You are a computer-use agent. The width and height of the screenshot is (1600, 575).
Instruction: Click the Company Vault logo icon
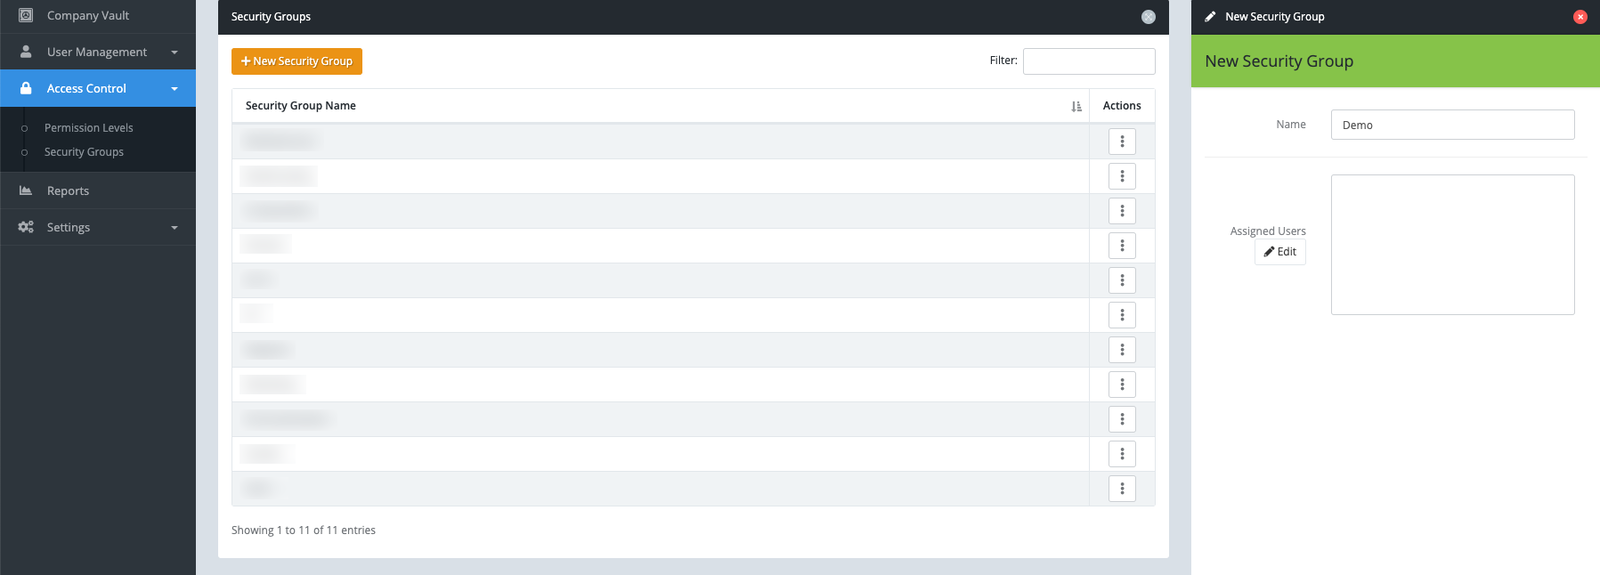click(26, 15)
